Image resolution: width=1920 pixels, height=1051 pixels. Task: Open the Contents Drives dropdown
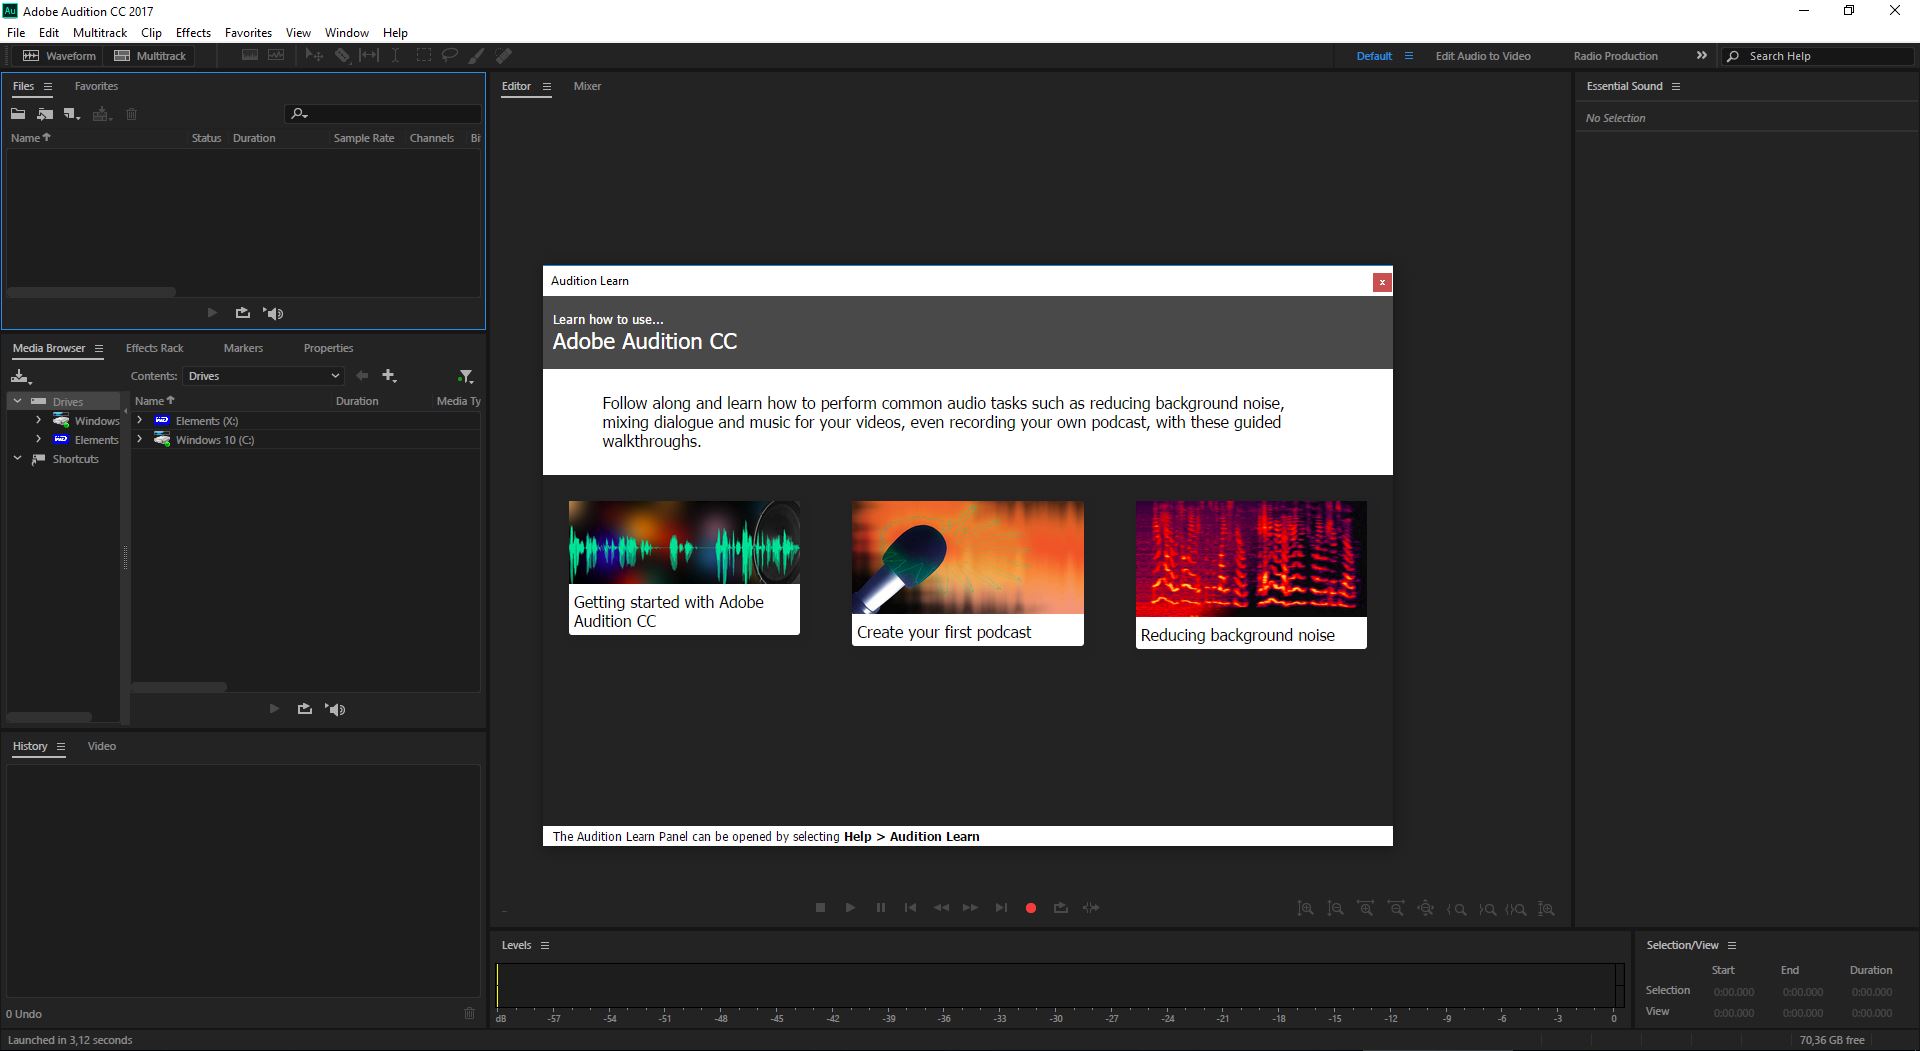[x=264, y=376]
